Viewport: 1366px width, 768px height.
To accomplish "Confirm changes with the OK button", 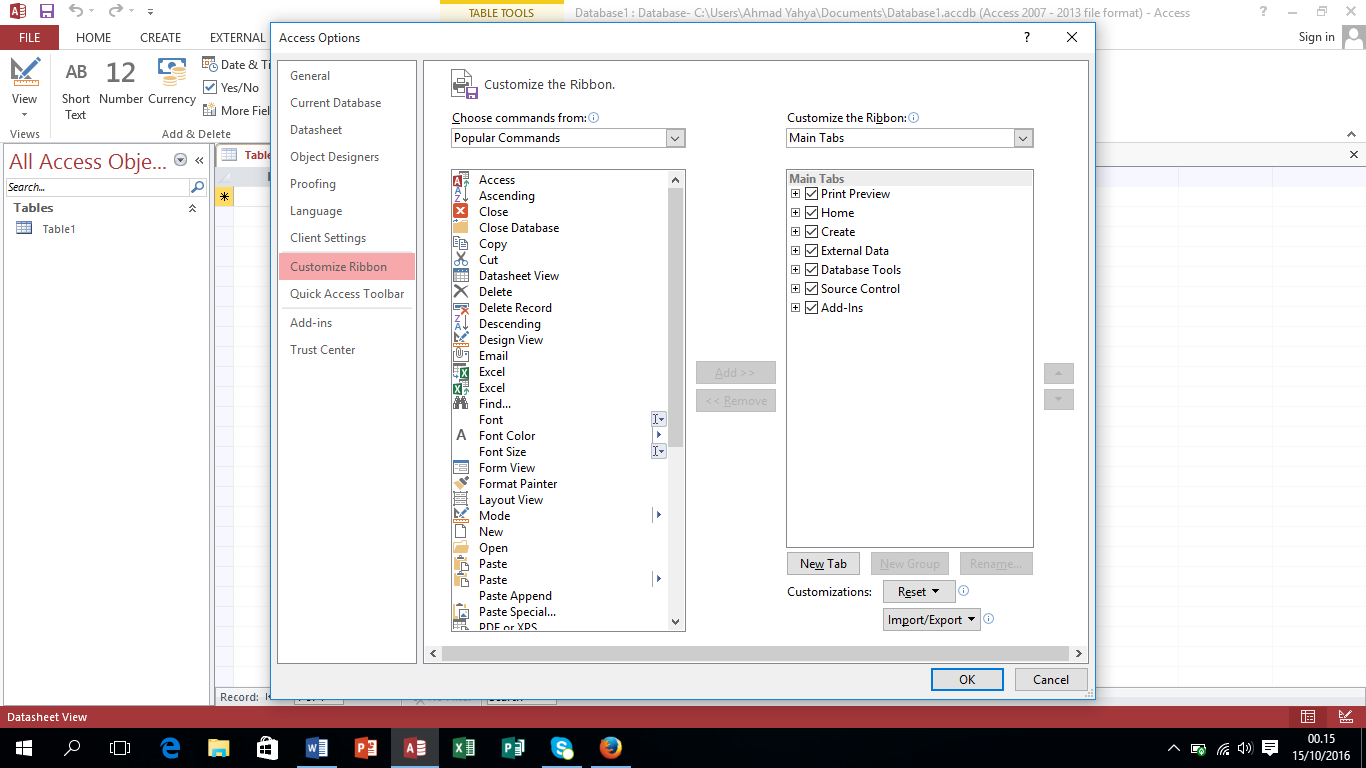I will [966, 679].
